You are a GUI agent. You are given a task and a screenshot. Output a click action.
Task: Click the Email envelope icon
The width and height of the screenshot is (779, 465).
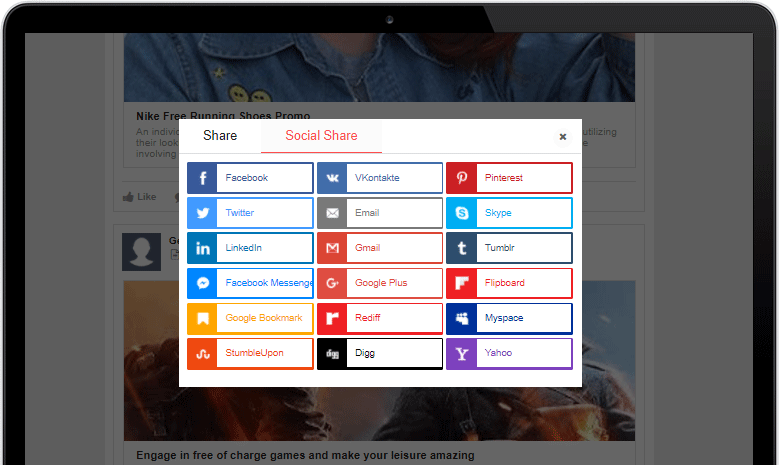click(332, 213)
